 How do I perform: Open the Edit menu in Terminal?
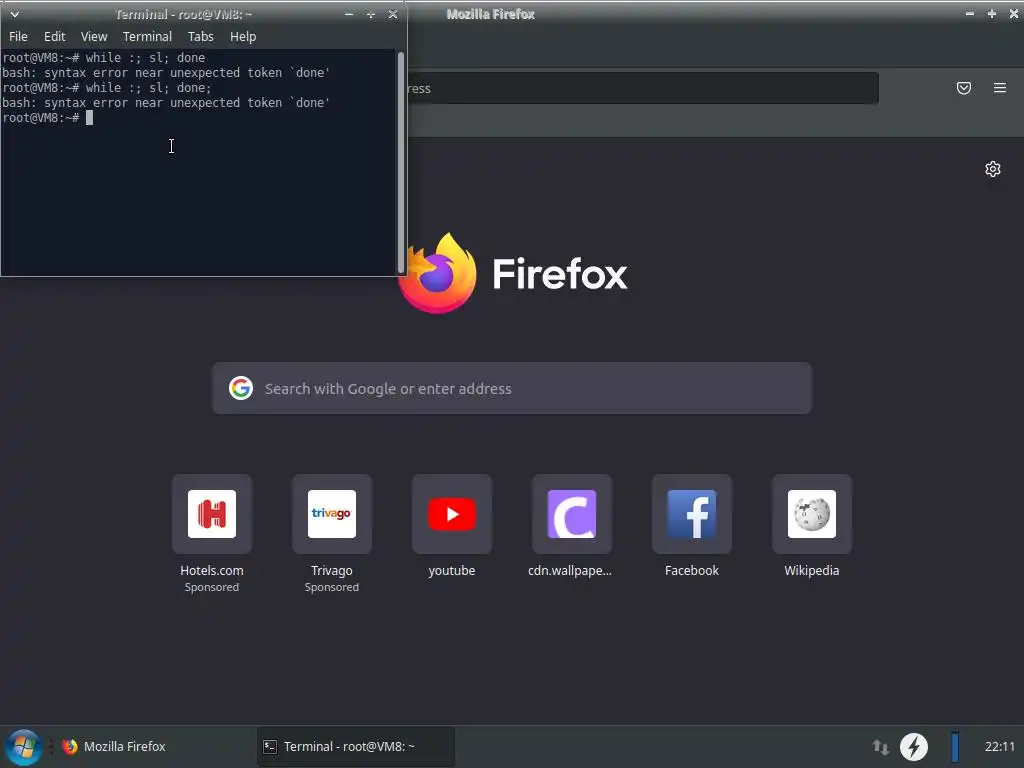click(54, 37)
